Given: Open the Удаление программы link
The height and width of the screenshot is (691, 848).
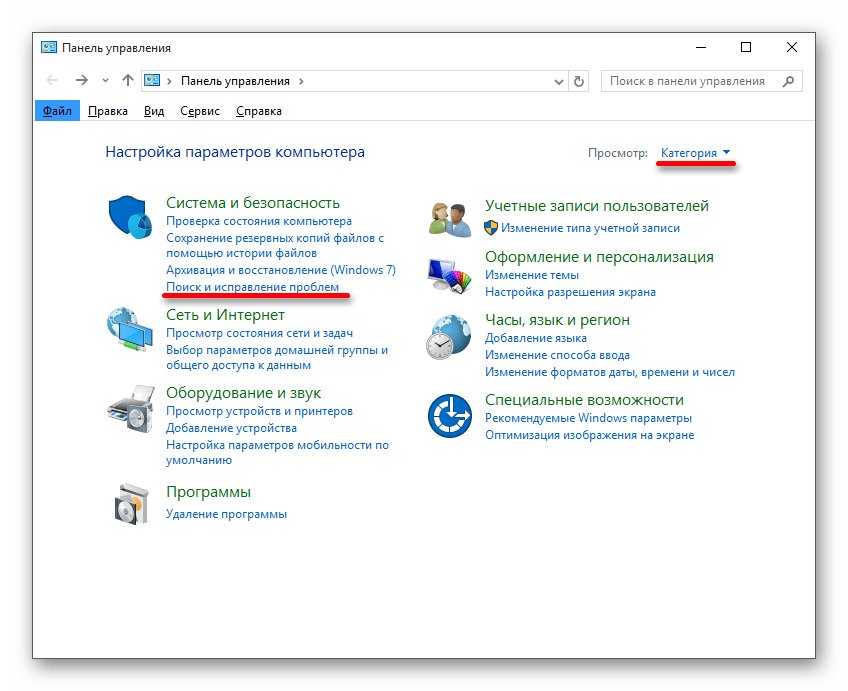Looking at the screenshot, I should click(226, 514).
